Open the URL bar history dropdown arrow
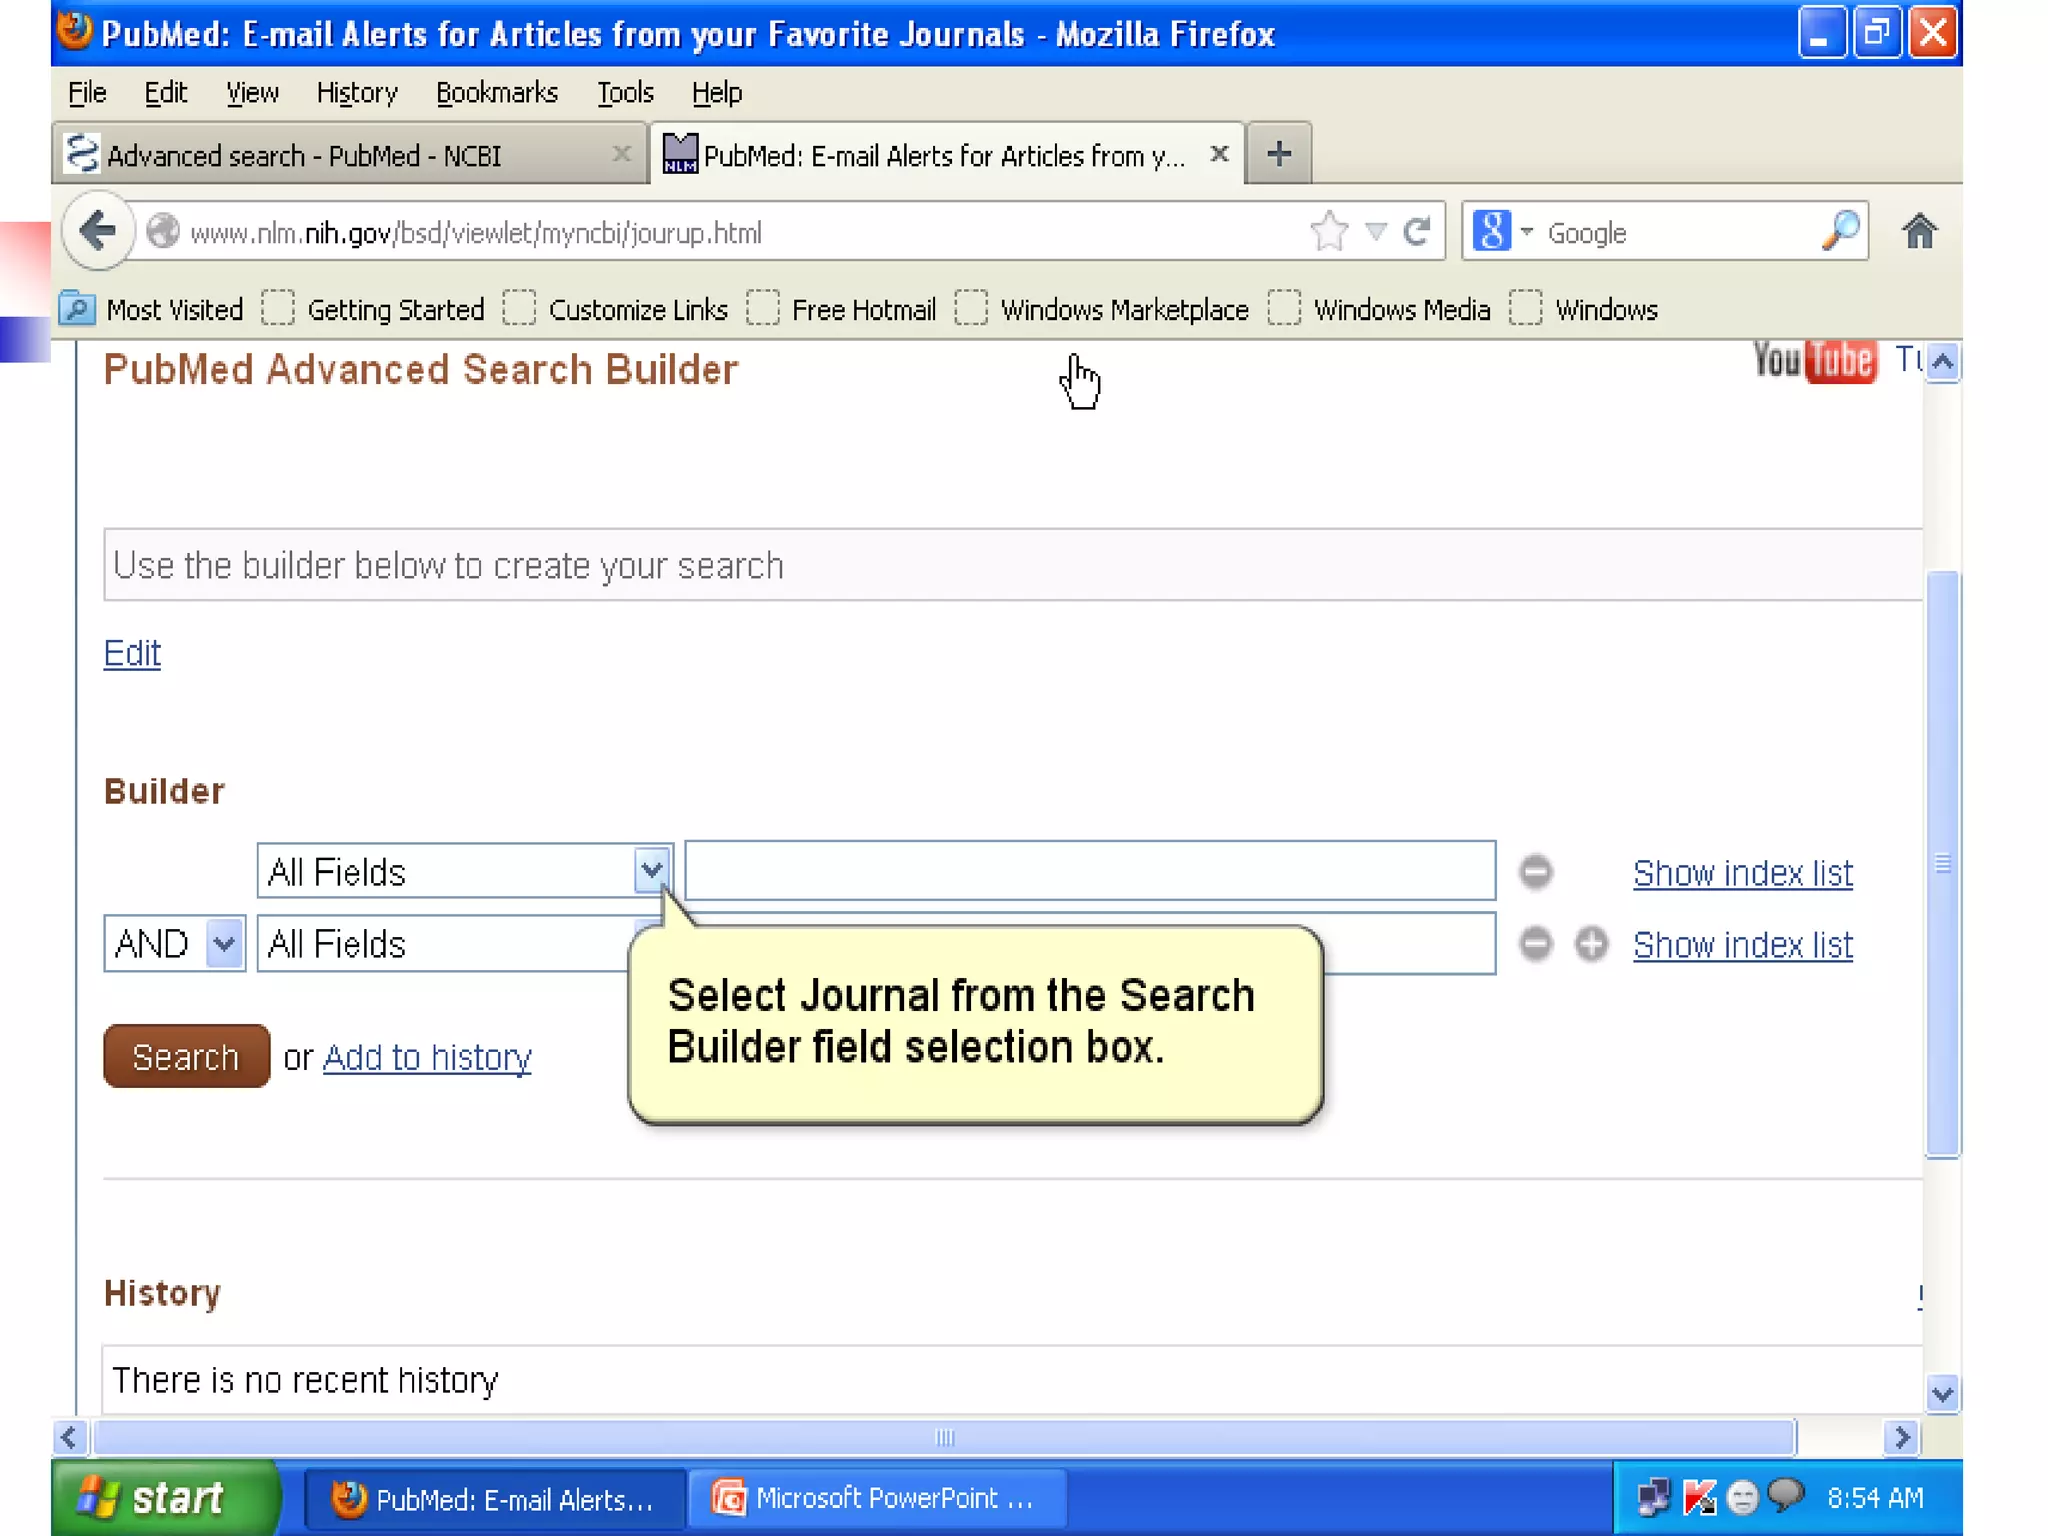 1376,232
